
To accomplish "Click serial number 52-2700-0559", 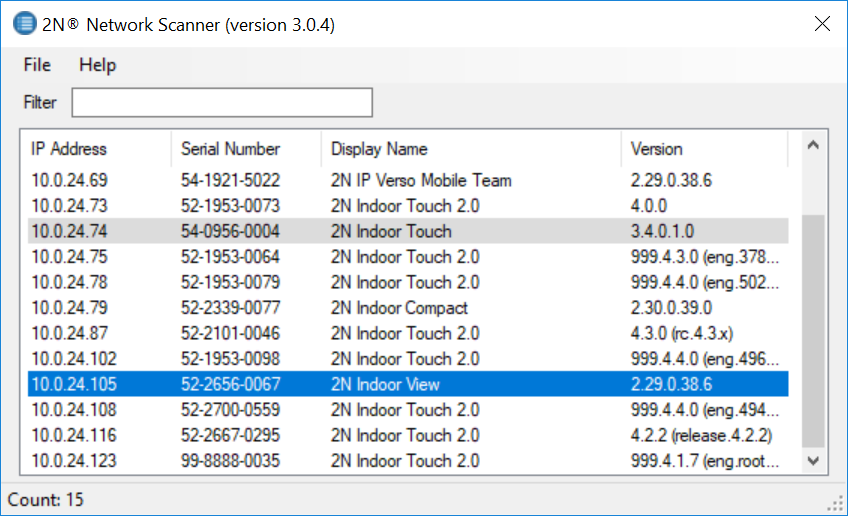I will [x=230, y=409].
